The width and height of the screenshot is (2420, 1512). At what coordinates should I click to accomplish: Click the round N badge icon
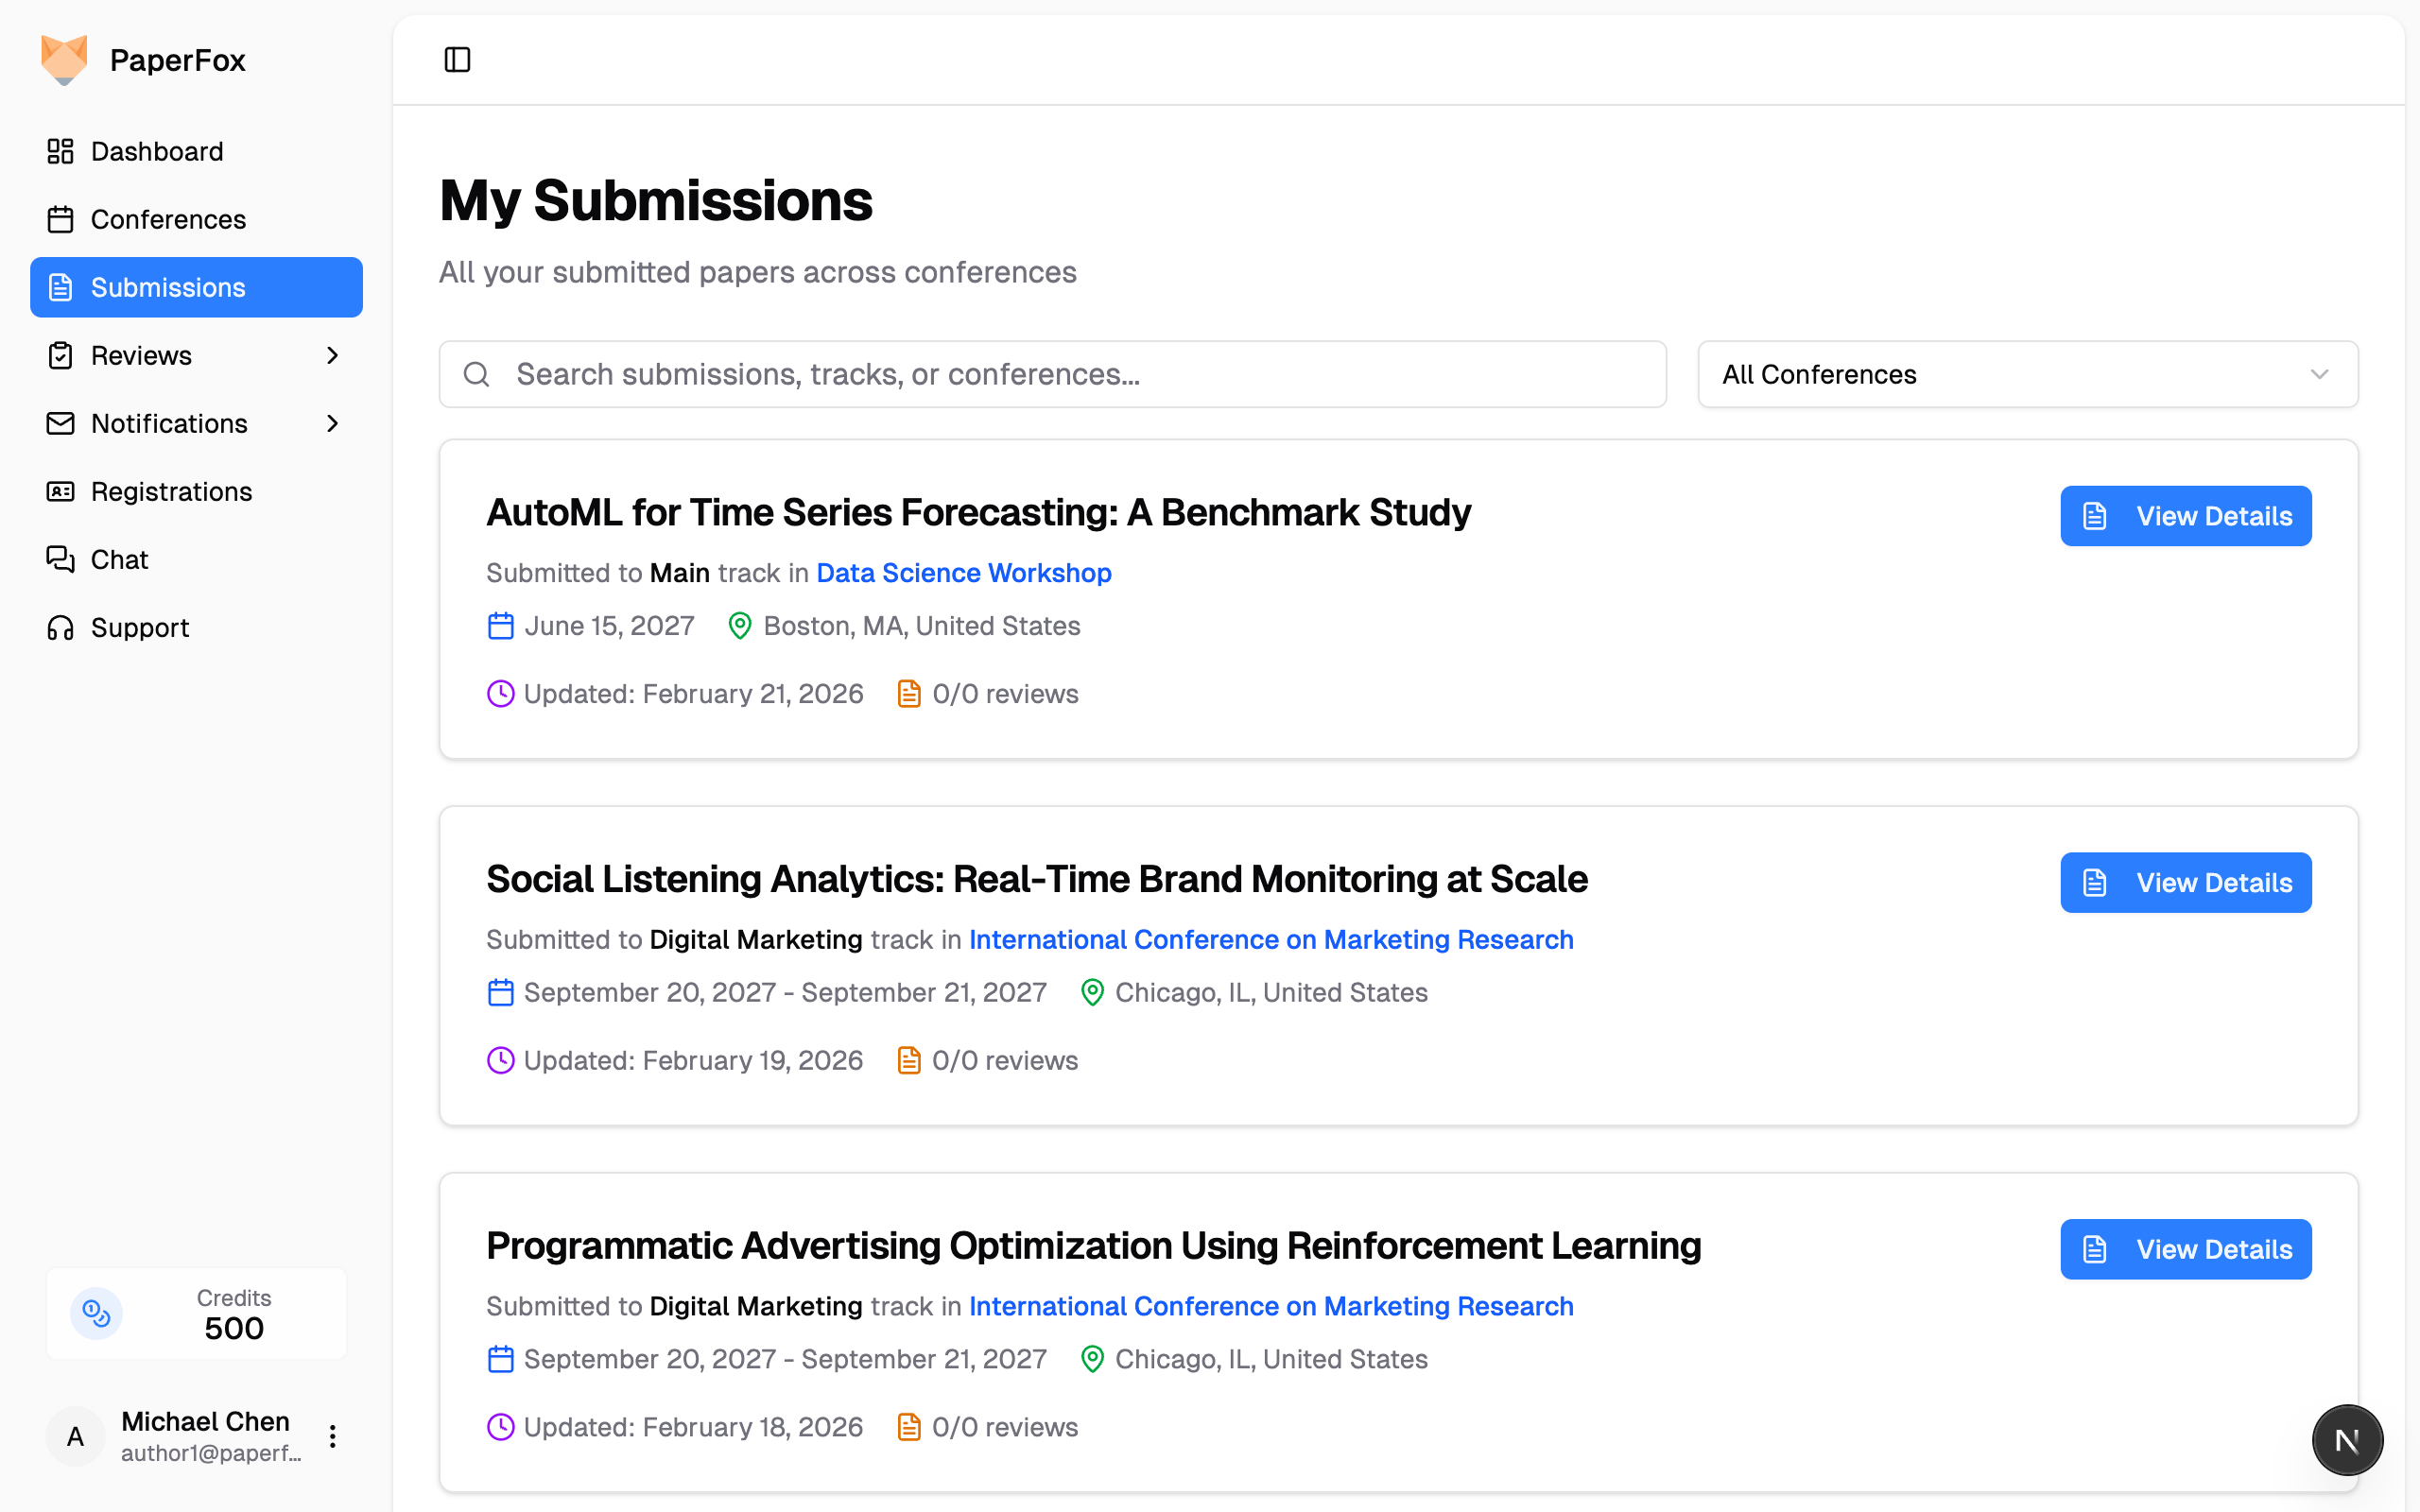point(2346,1440)
